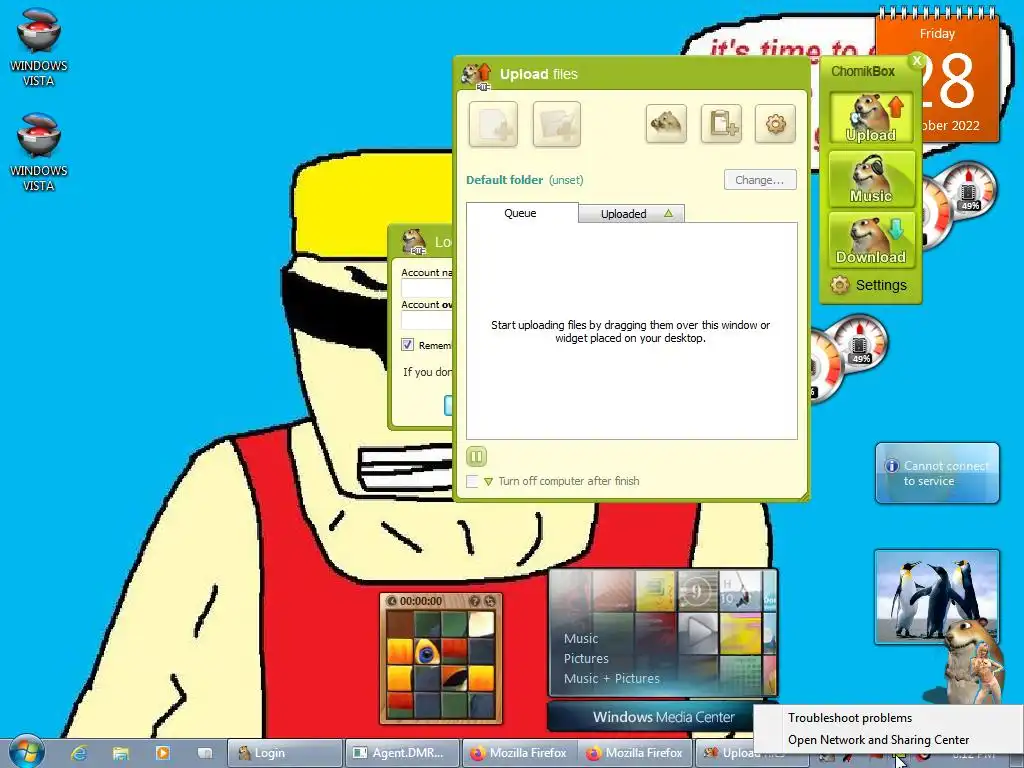1024x768 pixels.
Task: Click the Account name field in Login window
Action: [427, 289]
